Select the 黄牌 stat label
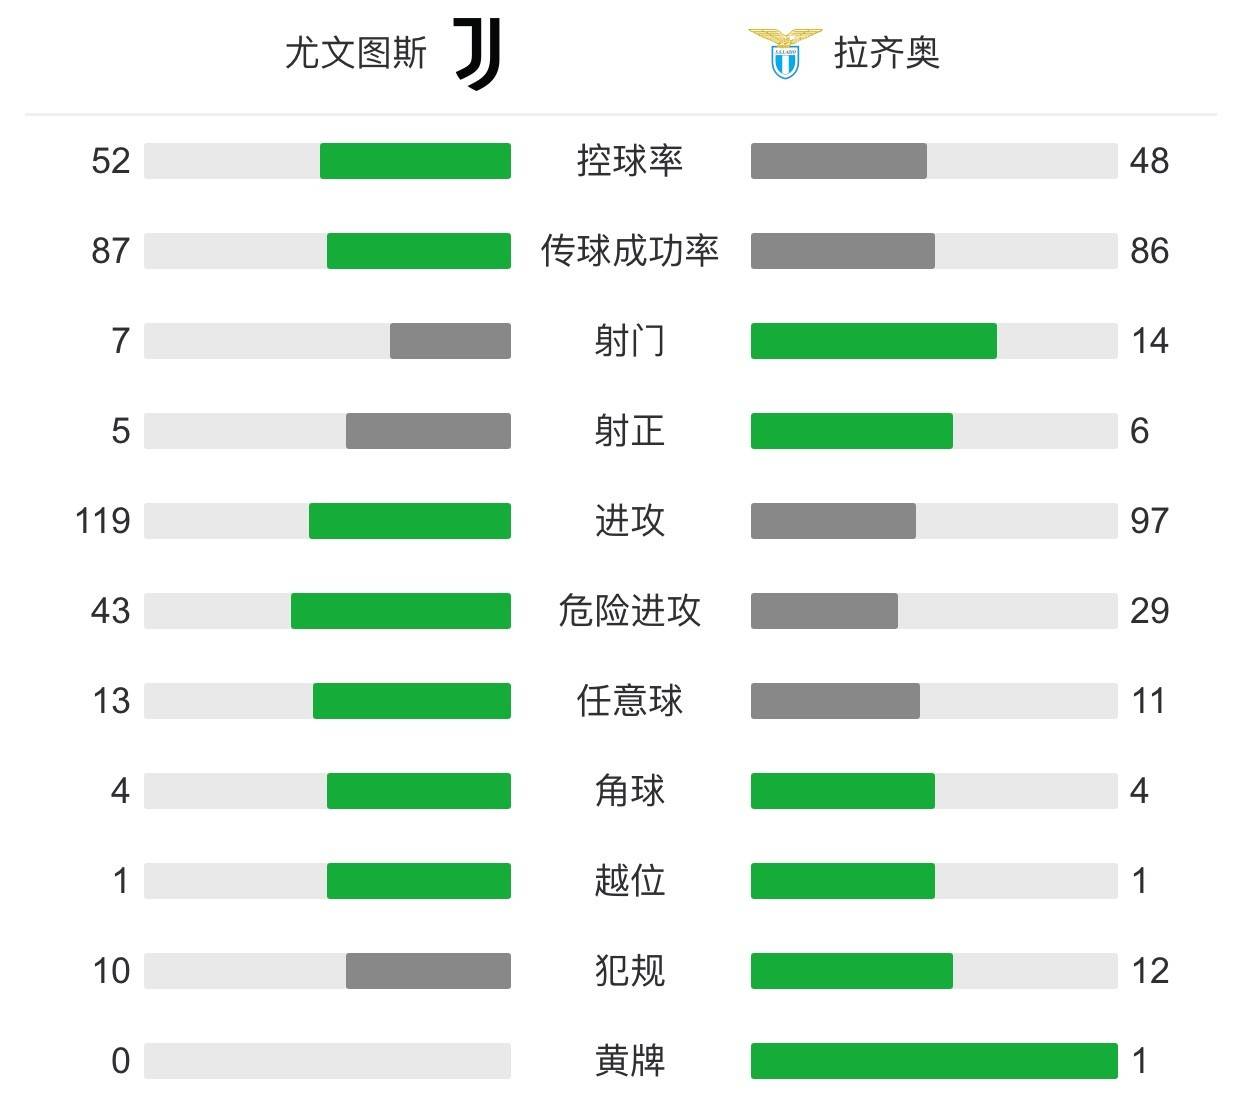The width and height of the screenshot is (1241, 1096). pos(630,1061)
